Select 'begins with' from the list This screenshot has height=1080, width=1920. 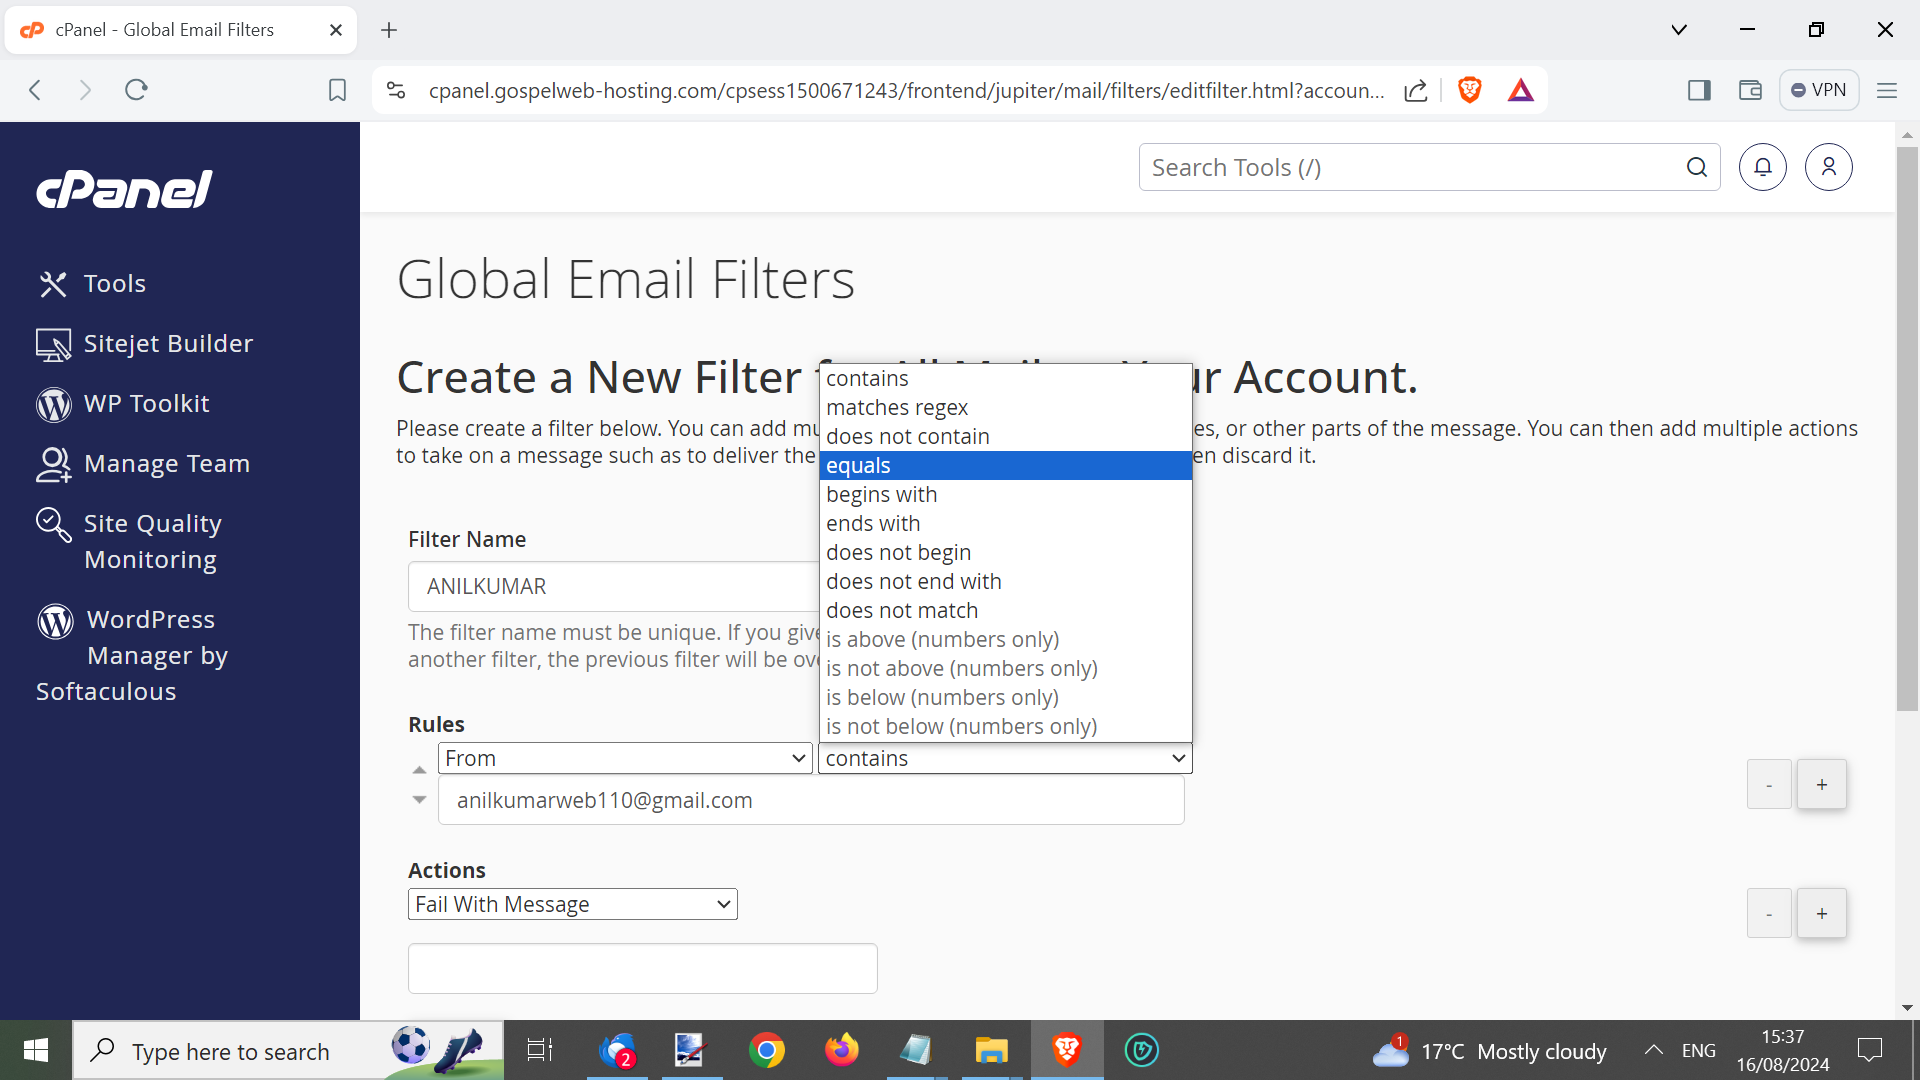881,494
